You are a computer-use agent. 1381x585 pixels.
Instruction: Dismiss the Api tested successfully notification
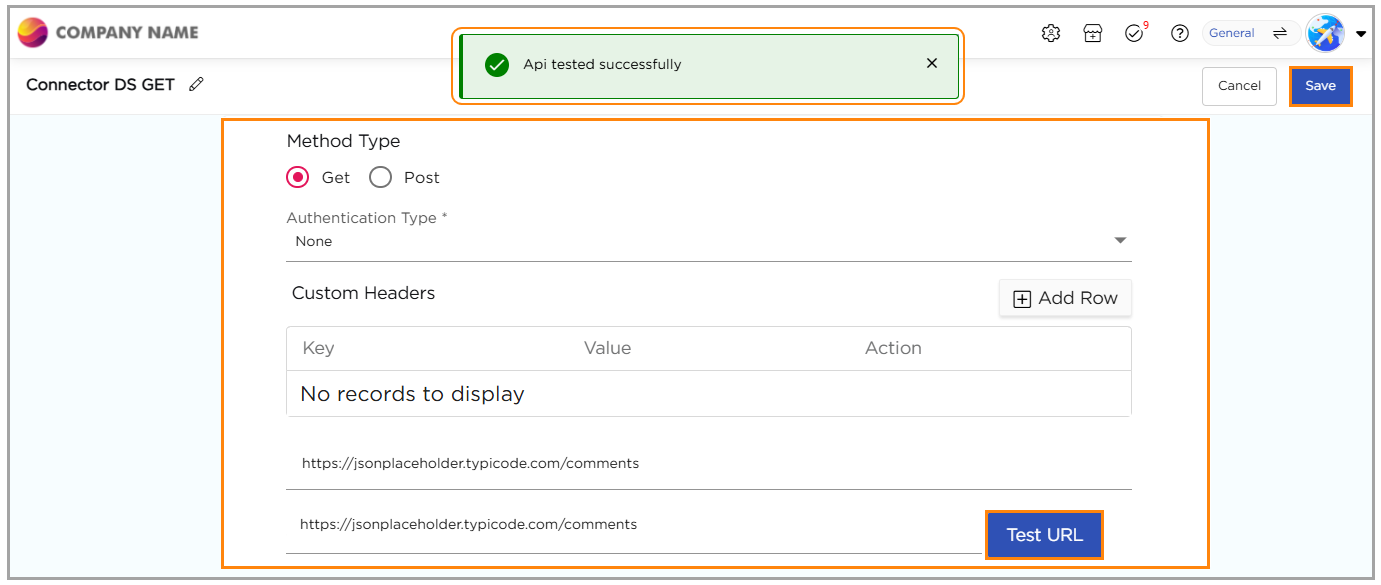point(931,64)
